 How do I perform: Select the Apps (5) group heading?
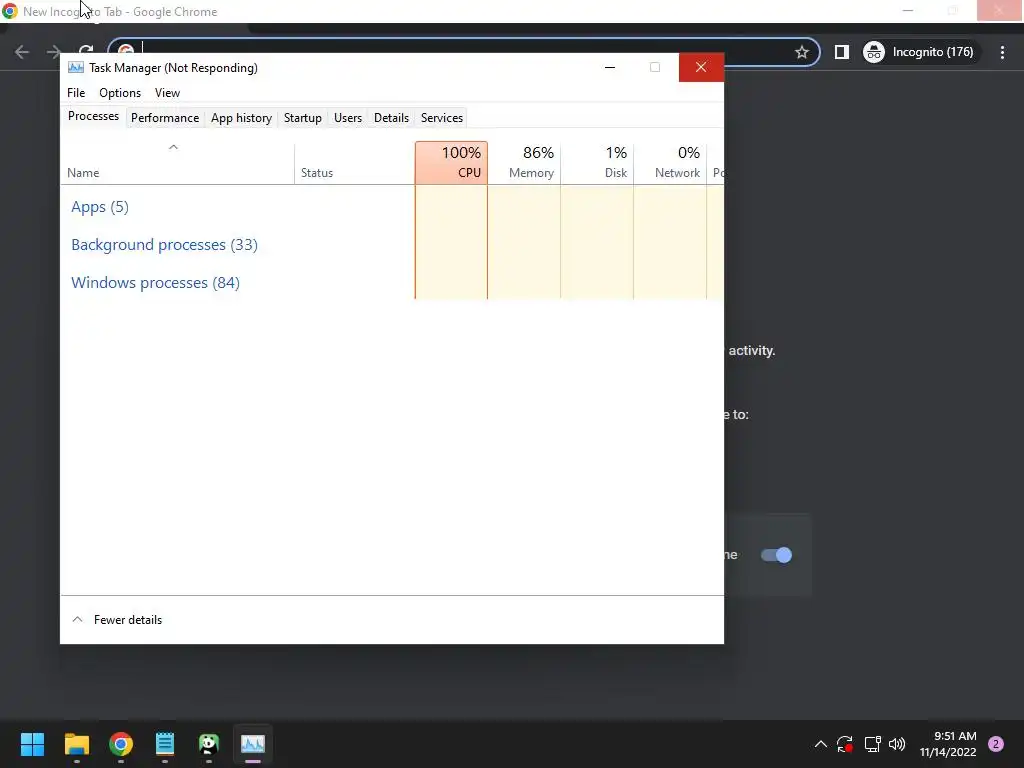tap(100, 207)
